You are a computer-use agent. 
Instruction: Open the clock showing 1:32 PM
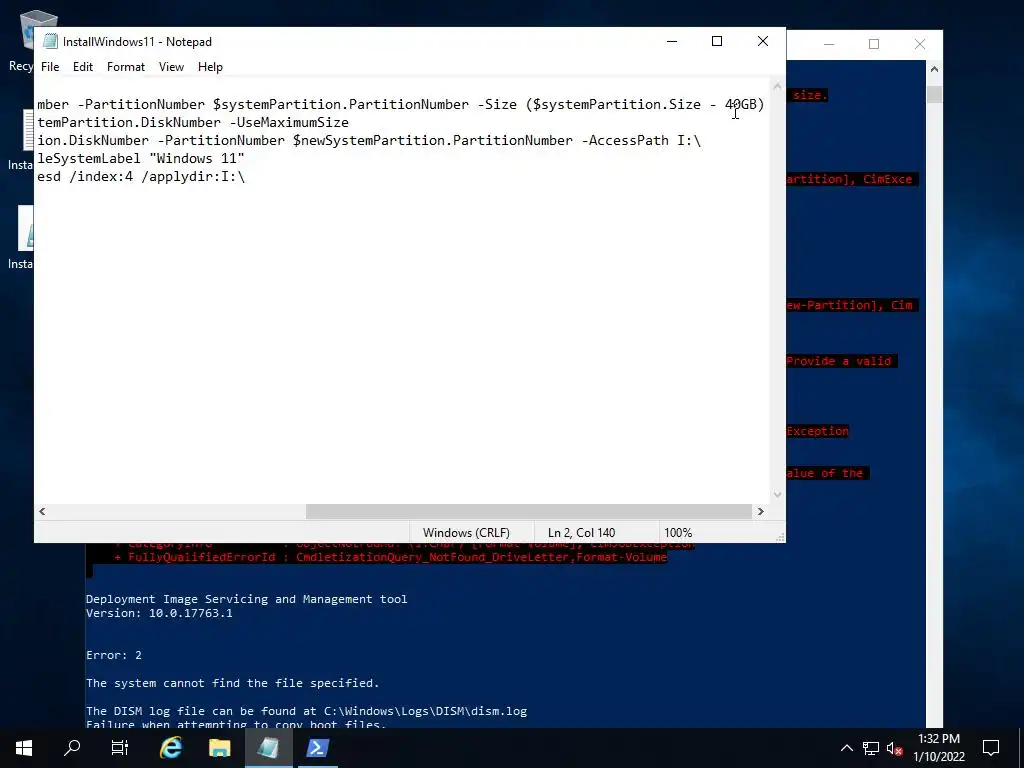(x=938, y=748)
